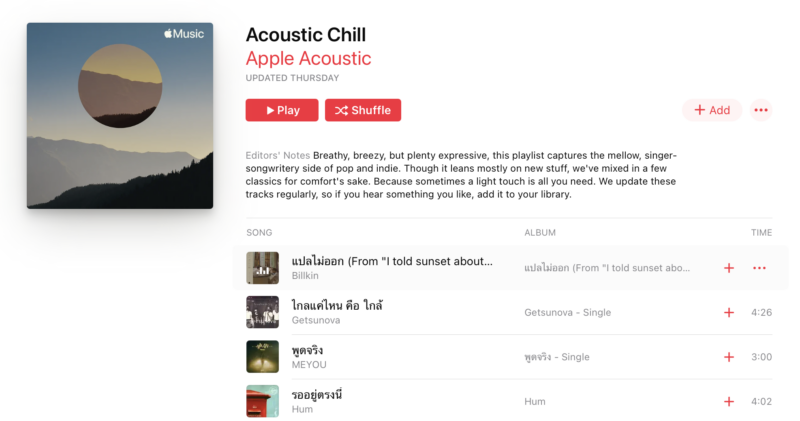The width and height of the screenshot is (800, 421).
Task: Play the Acoustic Chill playlist
Action: [x=282, y=110]
